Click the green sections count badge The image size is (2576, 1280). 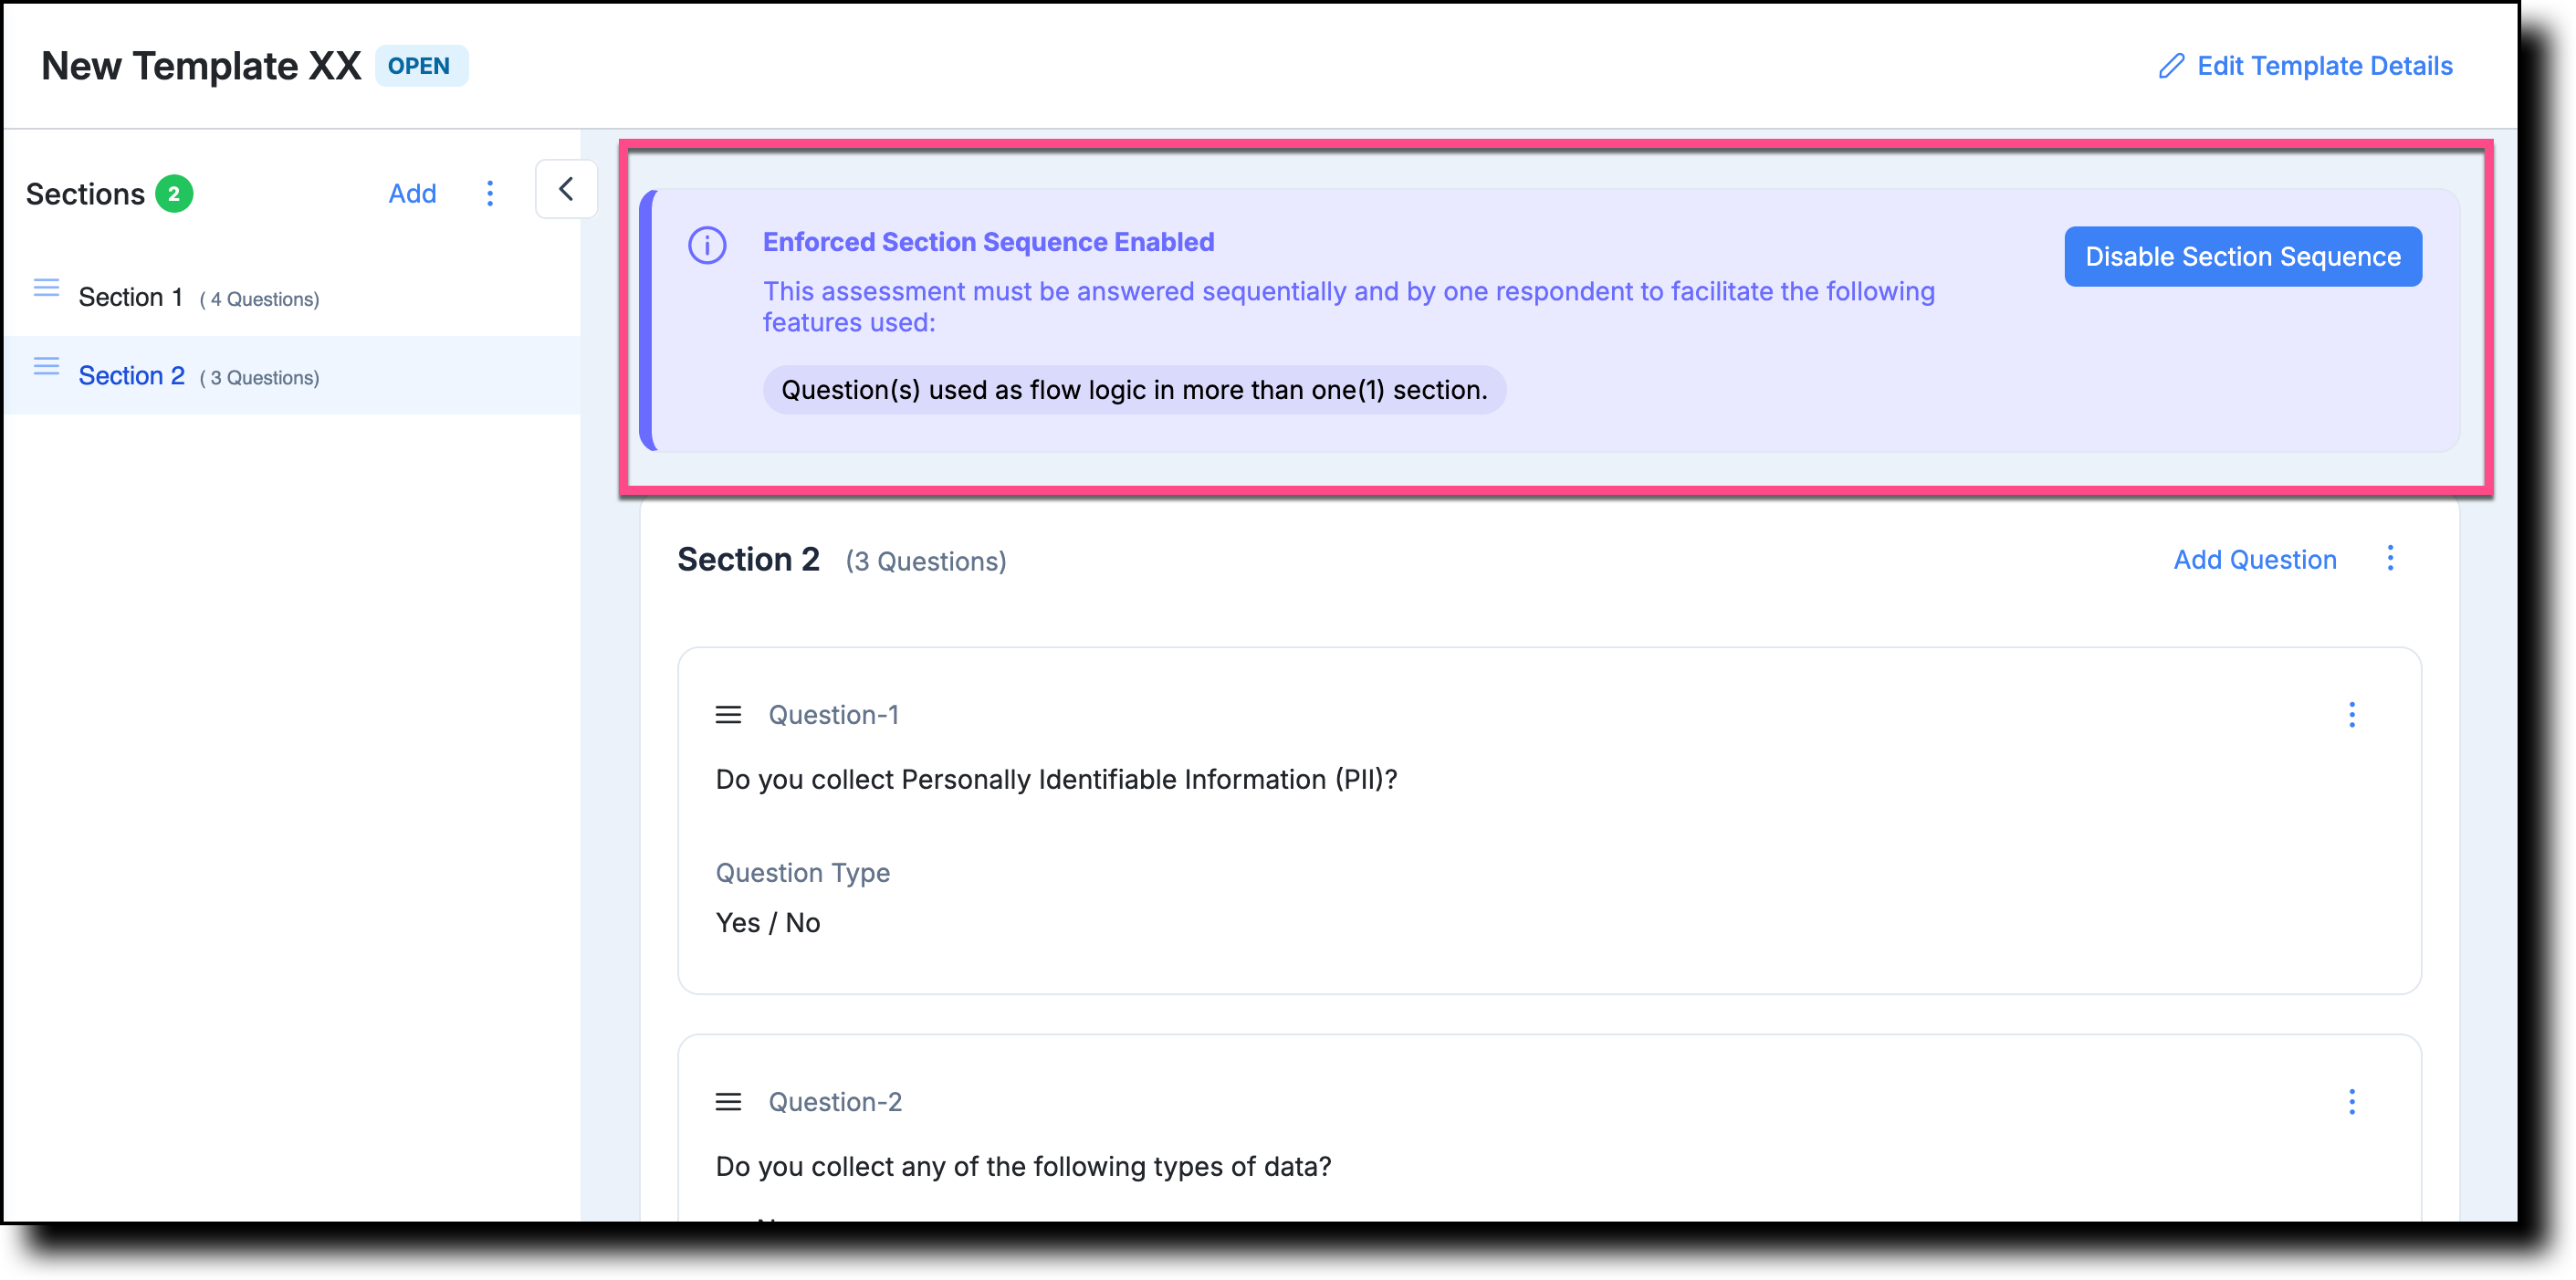[173, 193]
